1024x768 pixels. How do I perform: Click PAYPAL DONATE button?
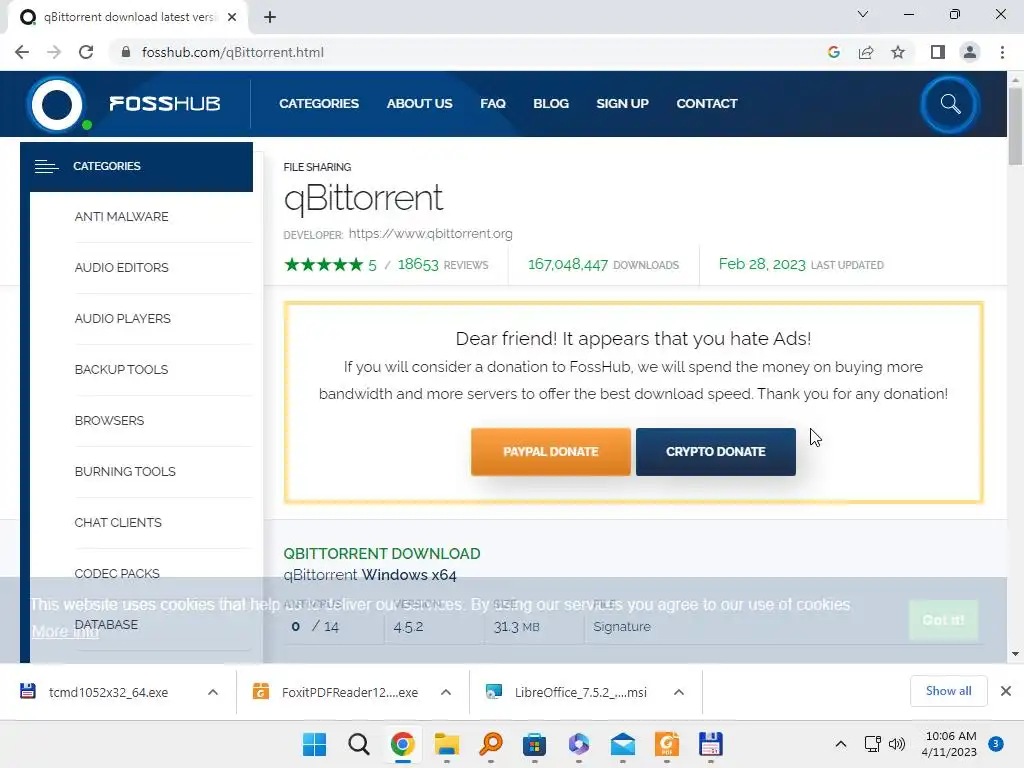click(551, 452)
